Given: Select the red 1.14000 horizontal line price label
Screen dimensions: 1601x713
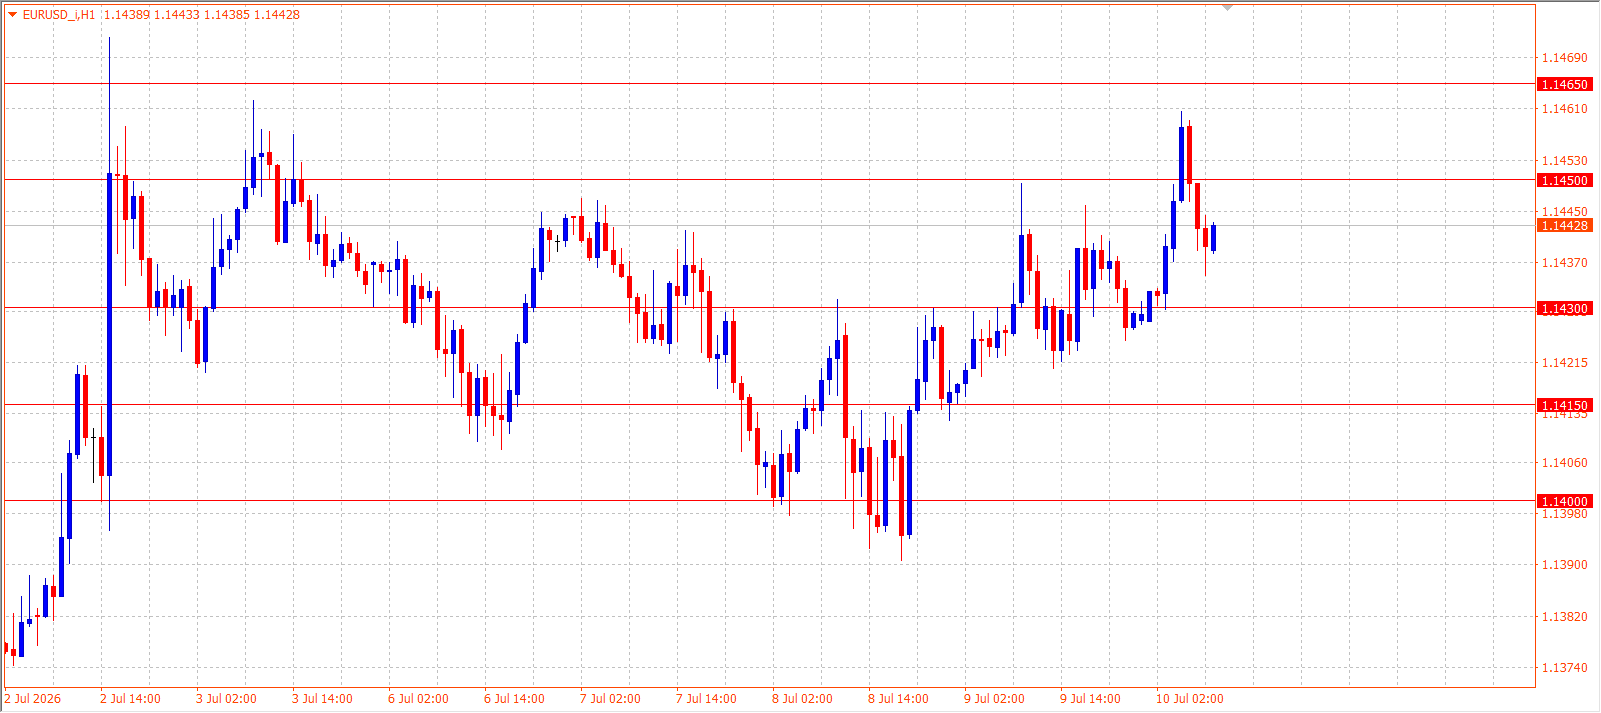Looking at the screenshot, I should point(1564,501).
